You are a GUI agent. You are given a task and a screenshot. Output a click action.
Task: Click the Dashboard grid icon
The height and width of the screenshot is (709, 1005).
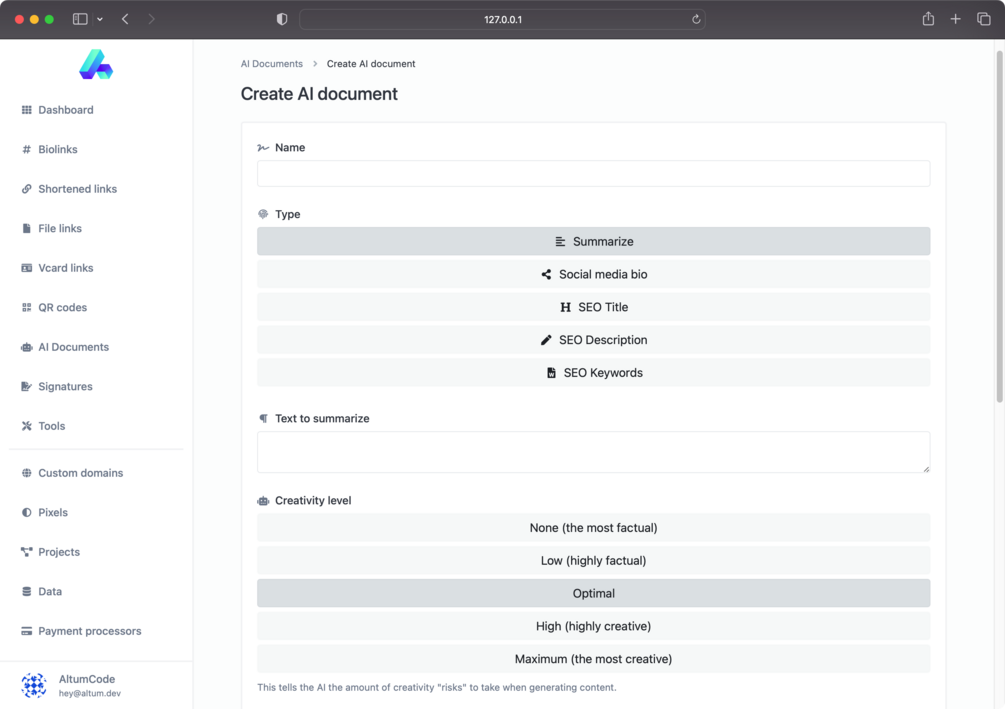click(26, 110)
